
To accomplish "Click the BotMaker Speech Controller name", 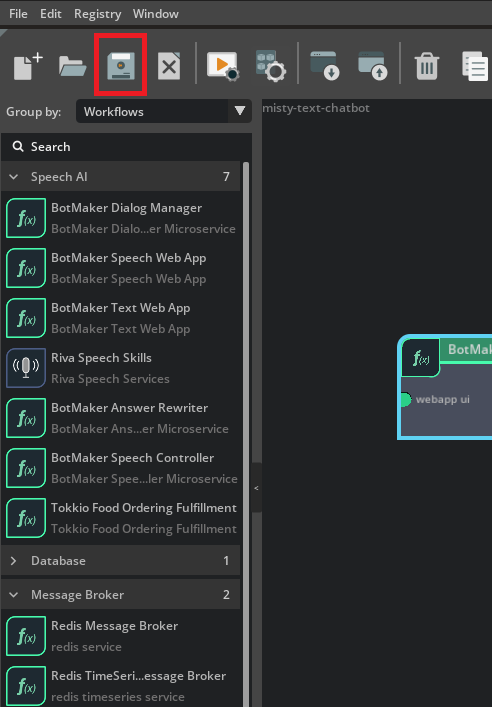I will point(133,458).
